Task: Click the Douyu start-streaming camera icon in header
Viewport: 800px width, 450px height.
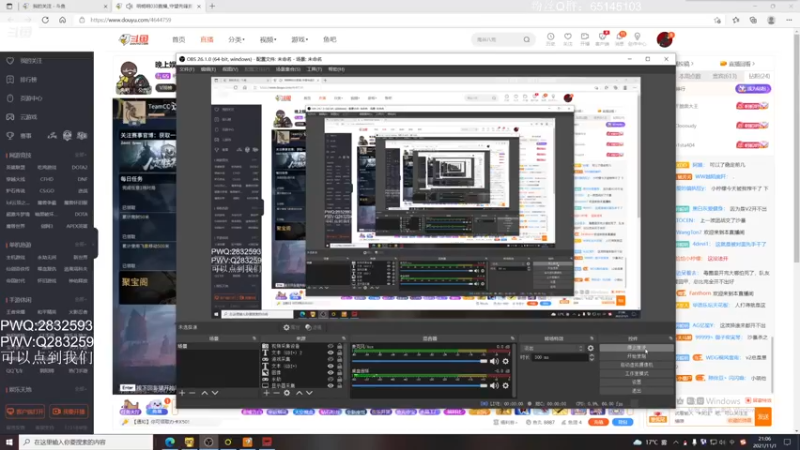Action: (585, 37)
